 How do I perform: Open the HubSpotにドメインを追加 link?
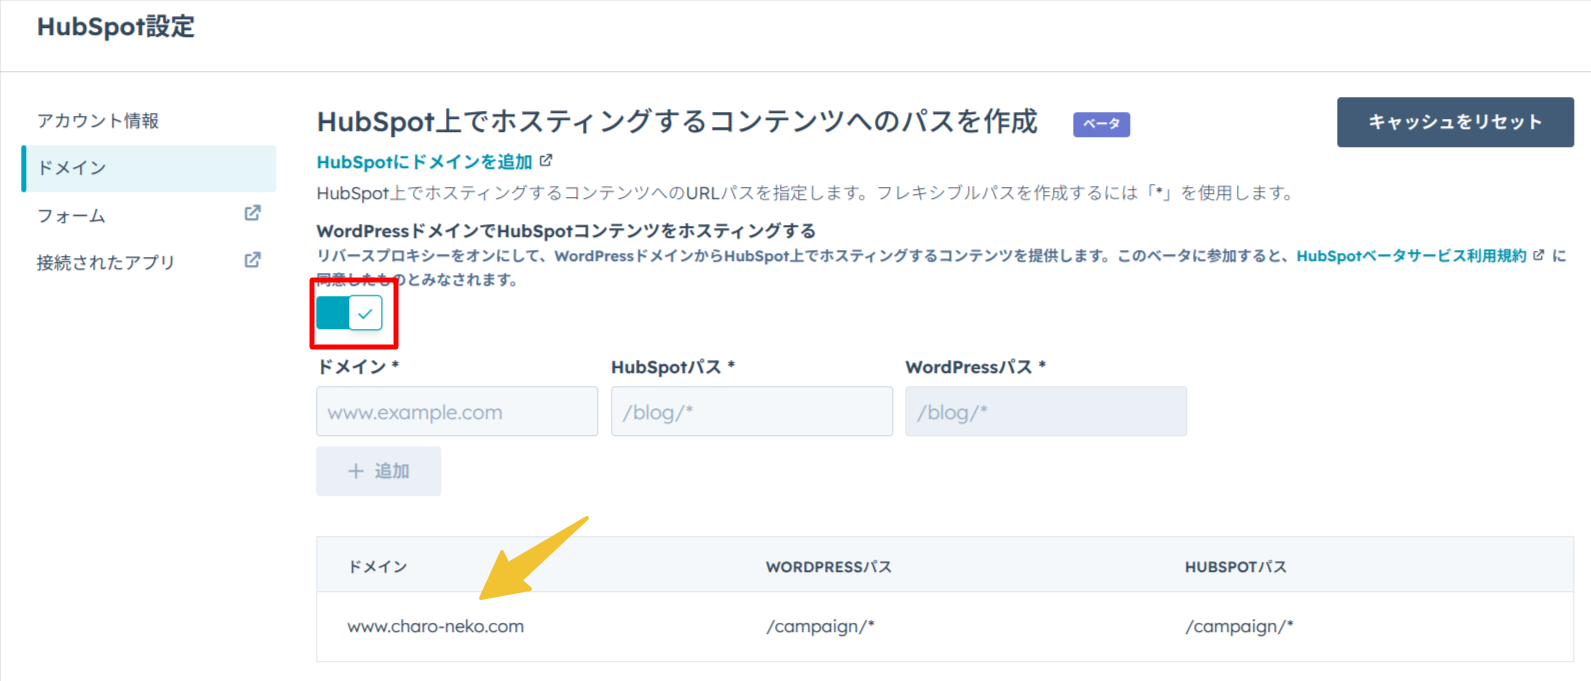pyautogui.click(x=425, y=162)
